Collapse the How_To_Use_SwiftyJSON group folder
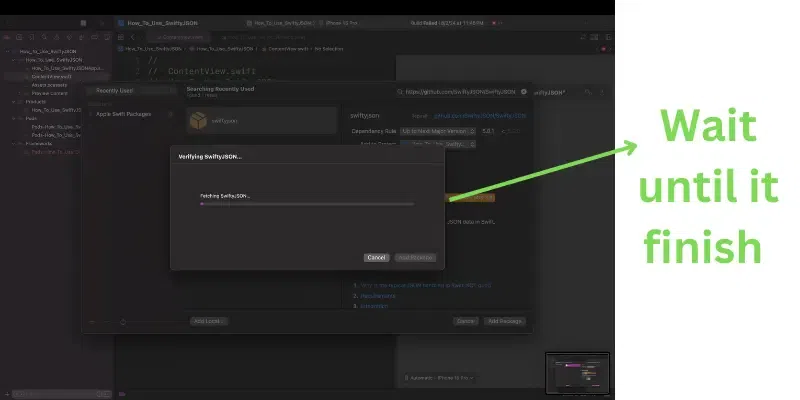The width and height of the screenshot is (800, 400). [x=14, y=60]
